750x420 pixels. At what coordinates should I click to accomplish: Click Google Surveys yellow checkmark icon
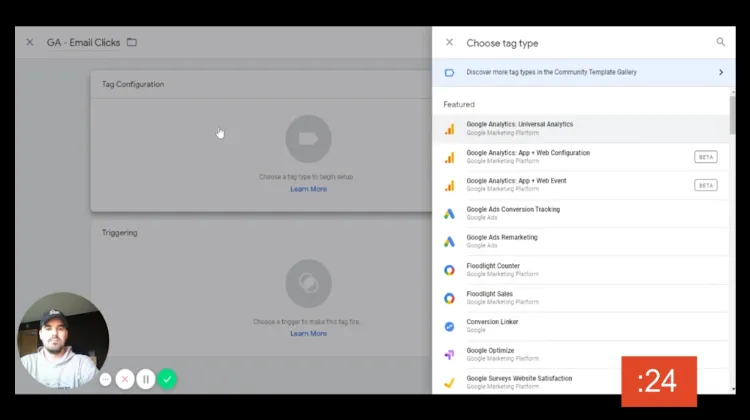449,383
